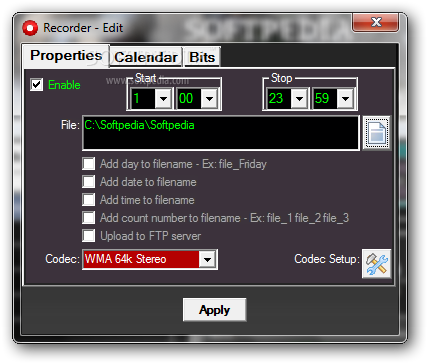Check Add date to filename

point(89,182)
